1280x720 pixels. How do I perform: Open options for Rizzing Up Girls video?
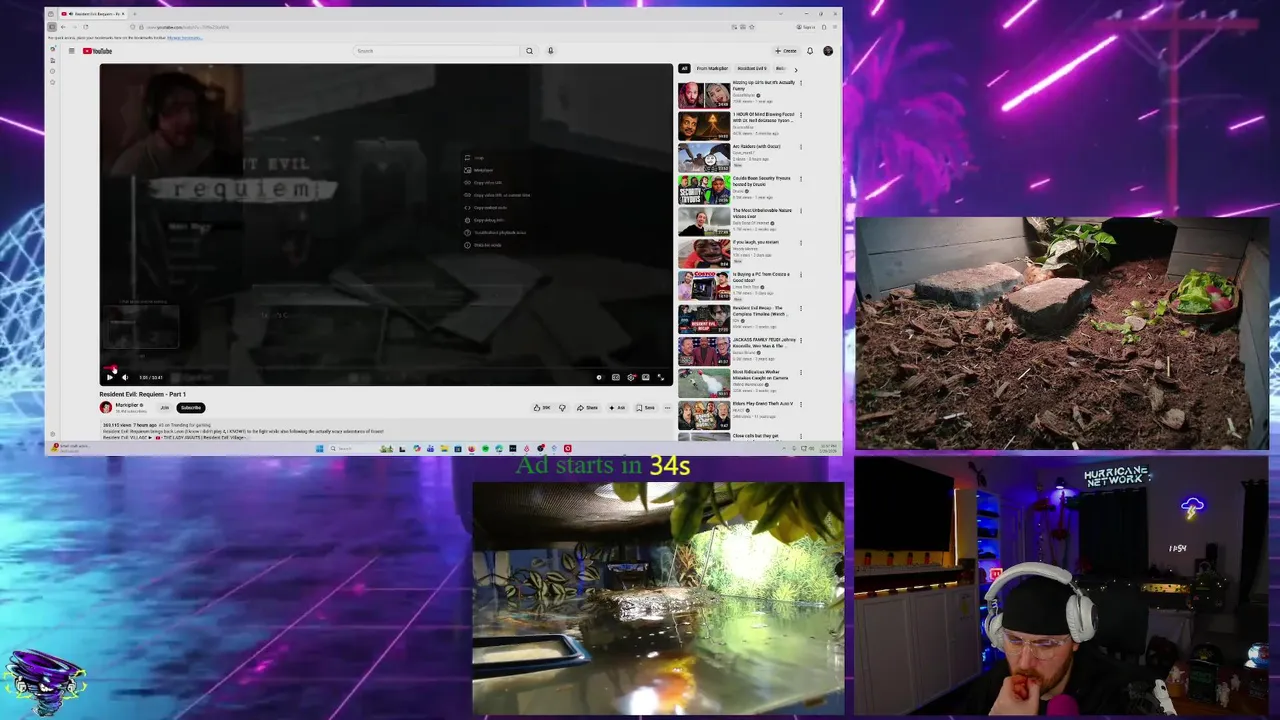801,83
